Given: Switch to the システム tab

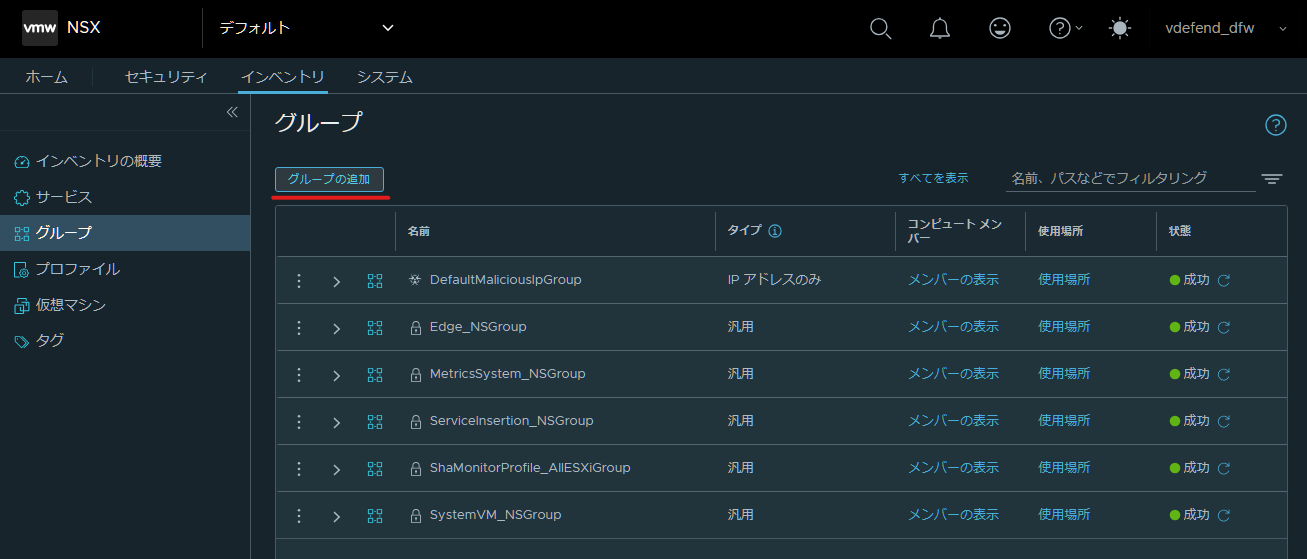Looking at the screenshot, I should pyautogui.click(x=385, y=77).
